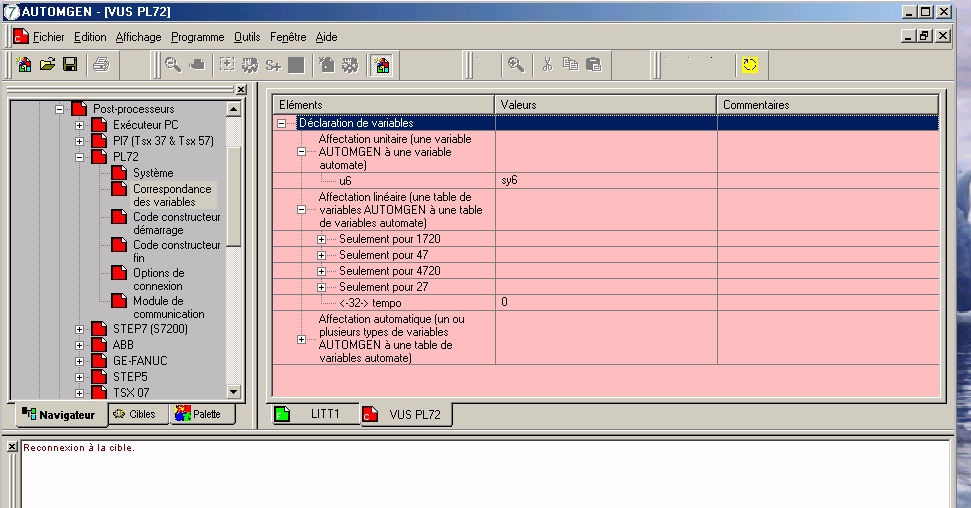The width and height of the screenshot is (971, 508).
Task: Open the Programme menu
Action: (197, 37)
